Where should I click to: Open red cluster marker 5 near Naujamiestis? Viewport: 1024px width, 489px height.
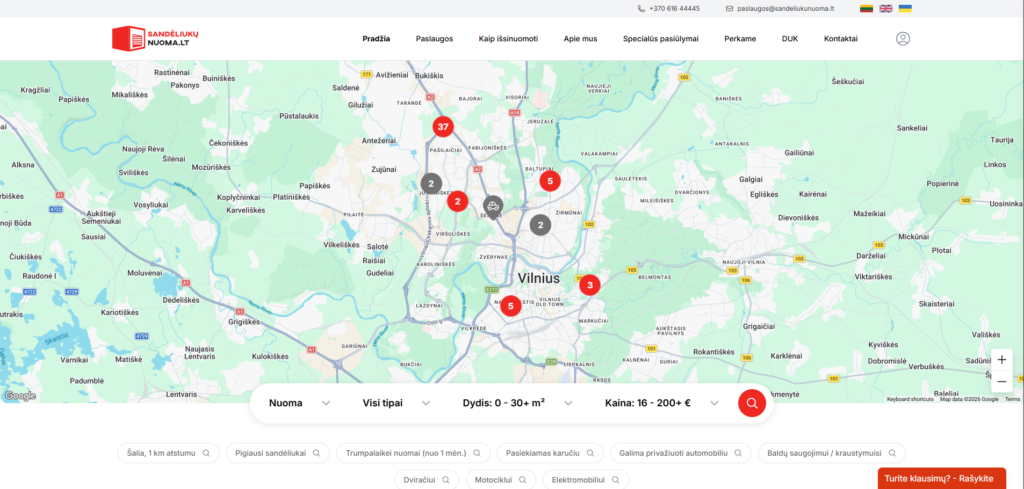tap(511, 306)
